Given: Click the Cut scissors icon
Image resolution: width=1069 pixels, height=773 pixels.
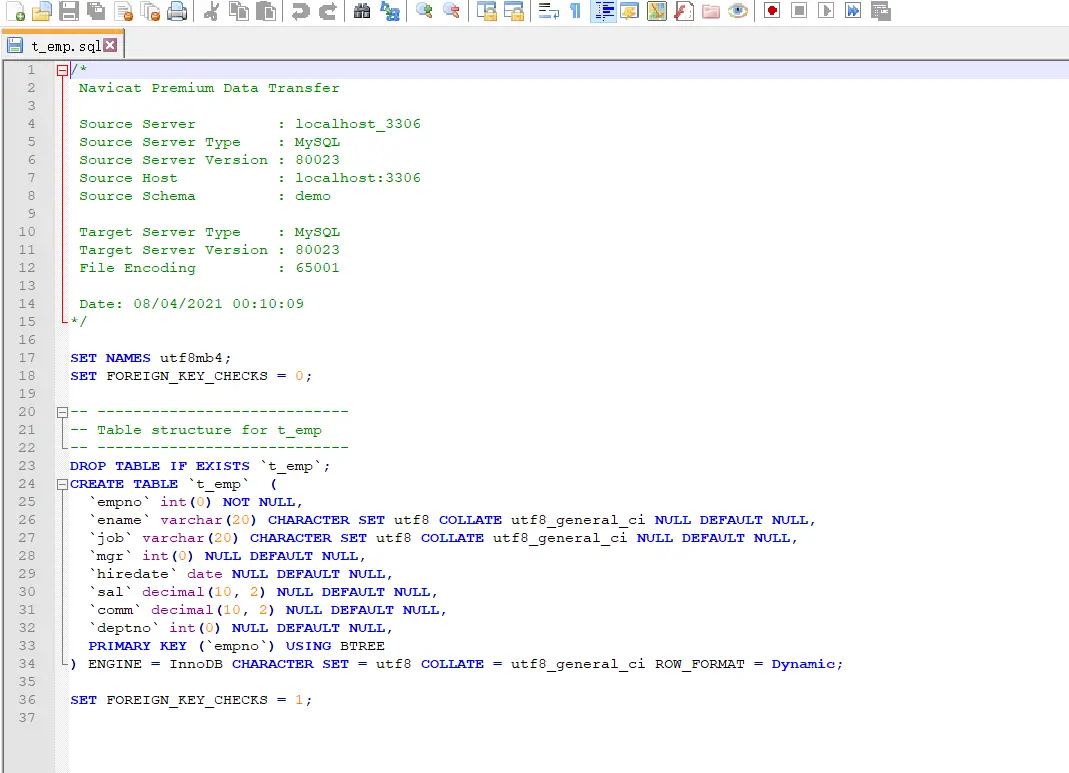Looking at the screenshot, I should point(211,11).
